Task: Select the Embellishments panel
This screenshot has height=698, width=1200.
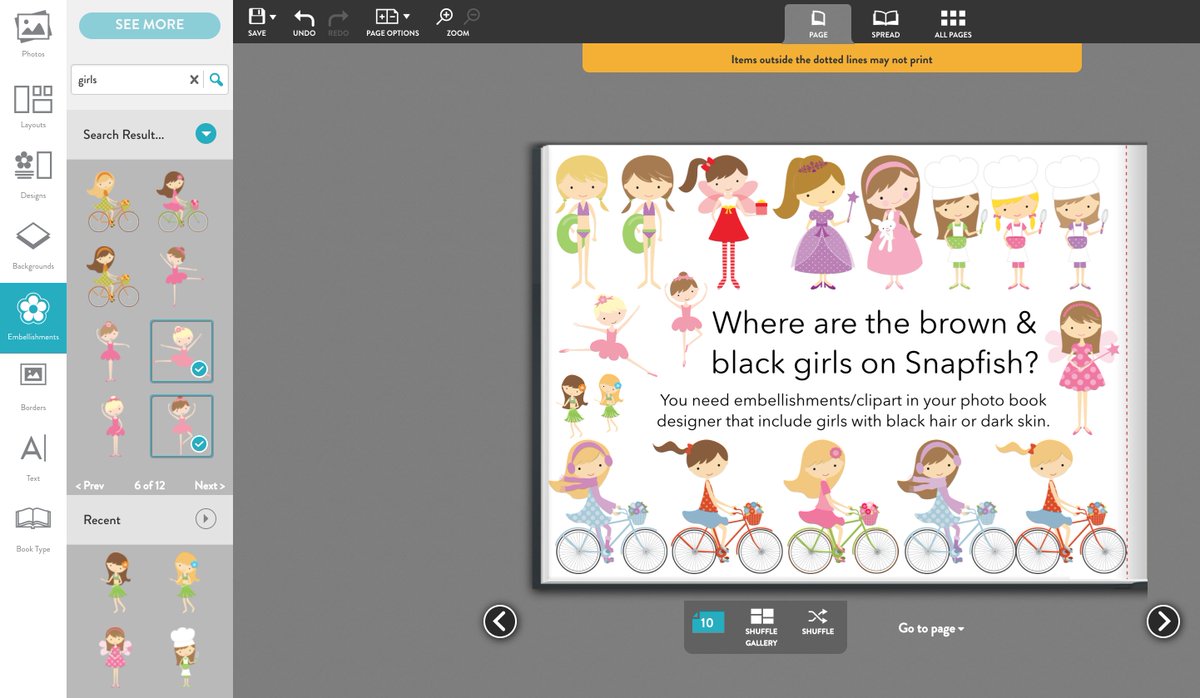Action: pyautogui.click(x=33, y=317)
